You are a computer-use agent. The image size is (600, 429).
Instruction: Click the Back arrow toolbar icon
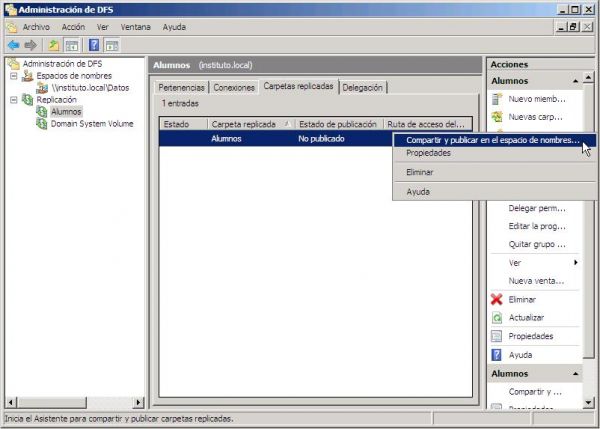[x=13, y=45]
